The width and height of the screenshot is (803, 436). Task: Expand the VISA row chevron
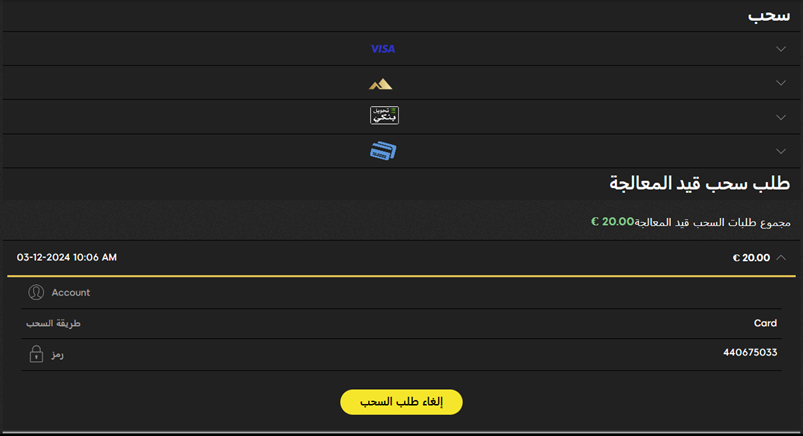[780, 49]
